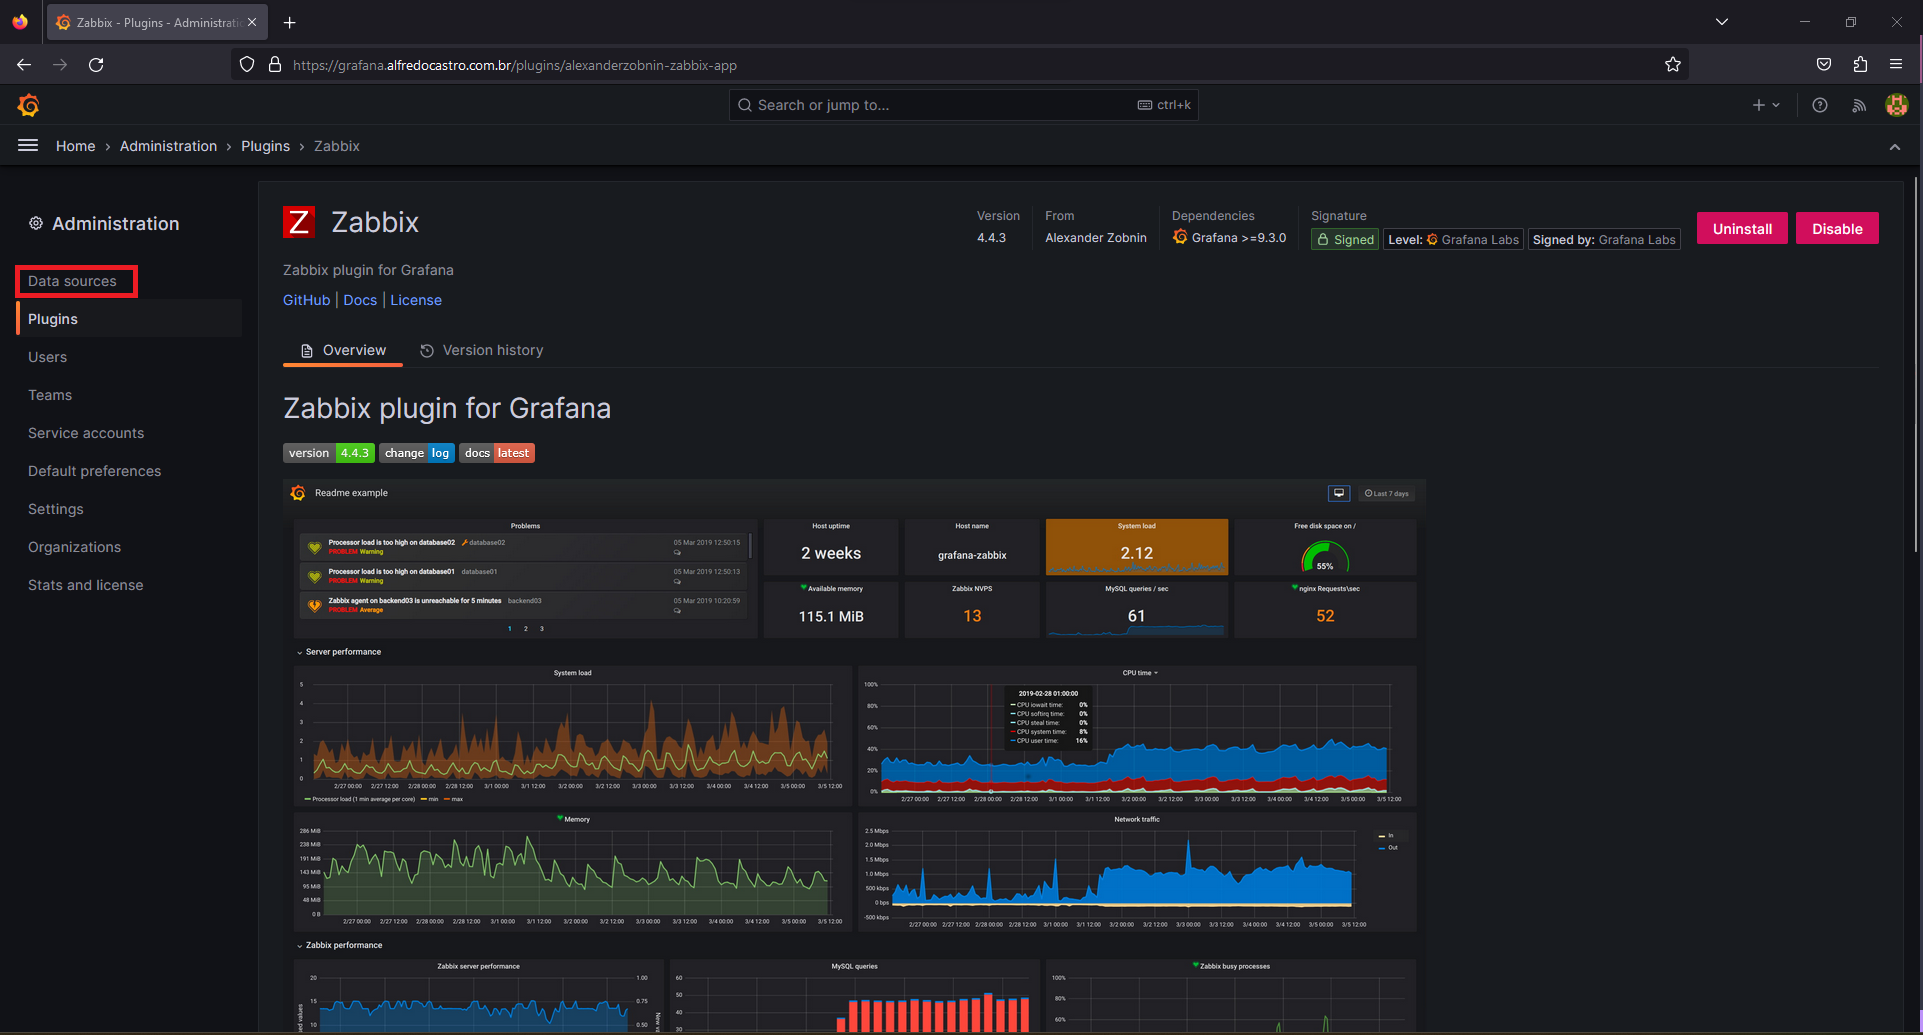Click the Uninstall button
The width and height of the screenshot is (1923, 1035).
(1742, 228)
